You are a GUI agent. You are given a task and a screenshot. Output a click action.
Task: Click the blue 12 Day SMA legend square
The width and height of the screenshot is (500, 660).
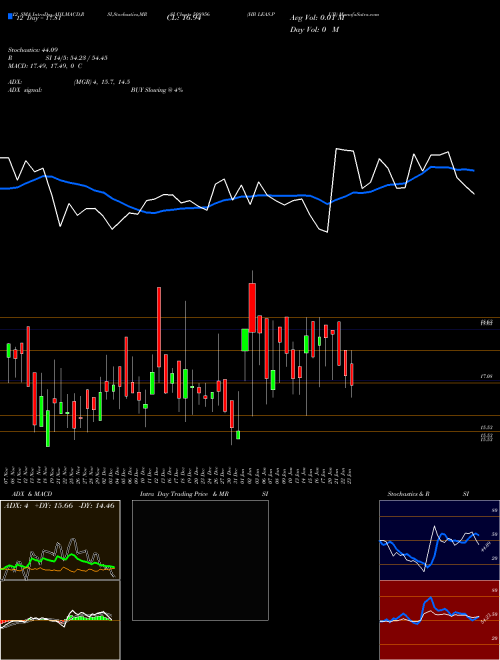point(11,17)
